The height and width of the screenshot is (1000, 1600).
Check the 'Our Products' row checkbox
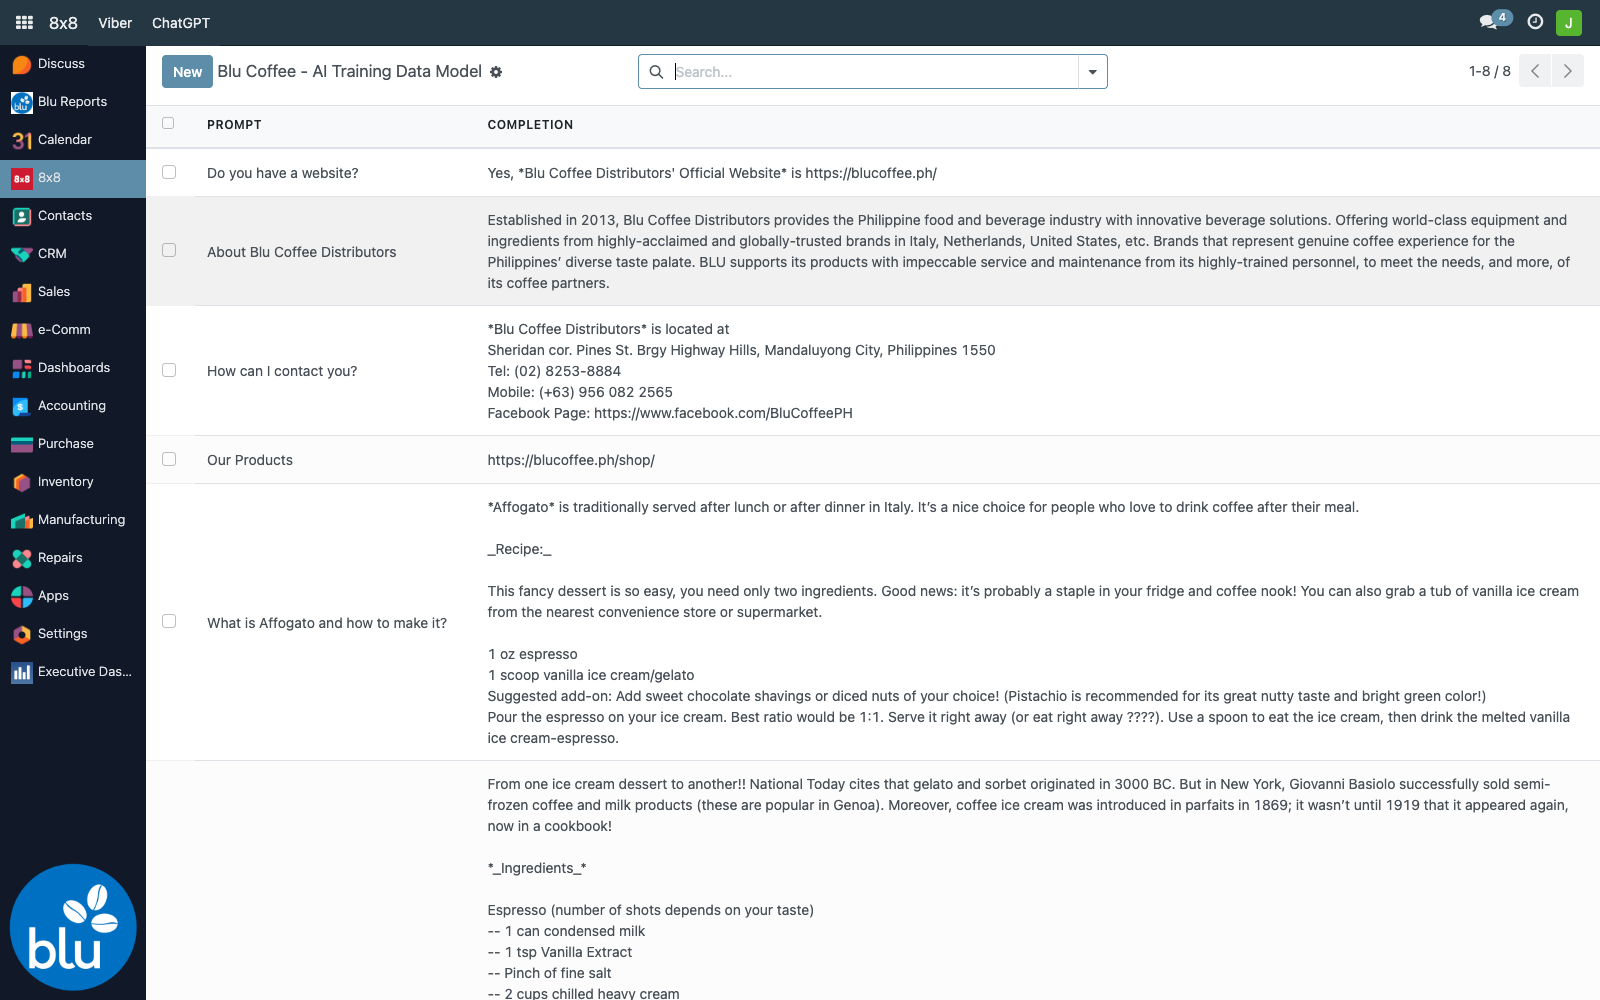[169, 459]
